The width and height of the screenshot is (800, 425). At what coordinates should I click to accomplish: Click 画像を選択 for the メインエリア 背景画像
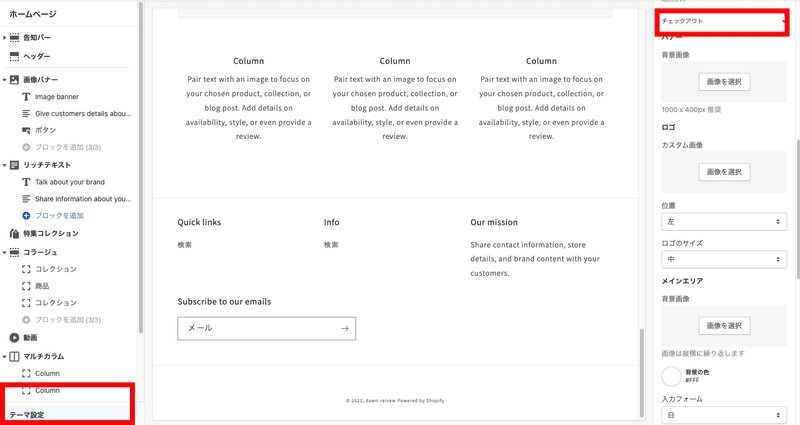[724, 326]
